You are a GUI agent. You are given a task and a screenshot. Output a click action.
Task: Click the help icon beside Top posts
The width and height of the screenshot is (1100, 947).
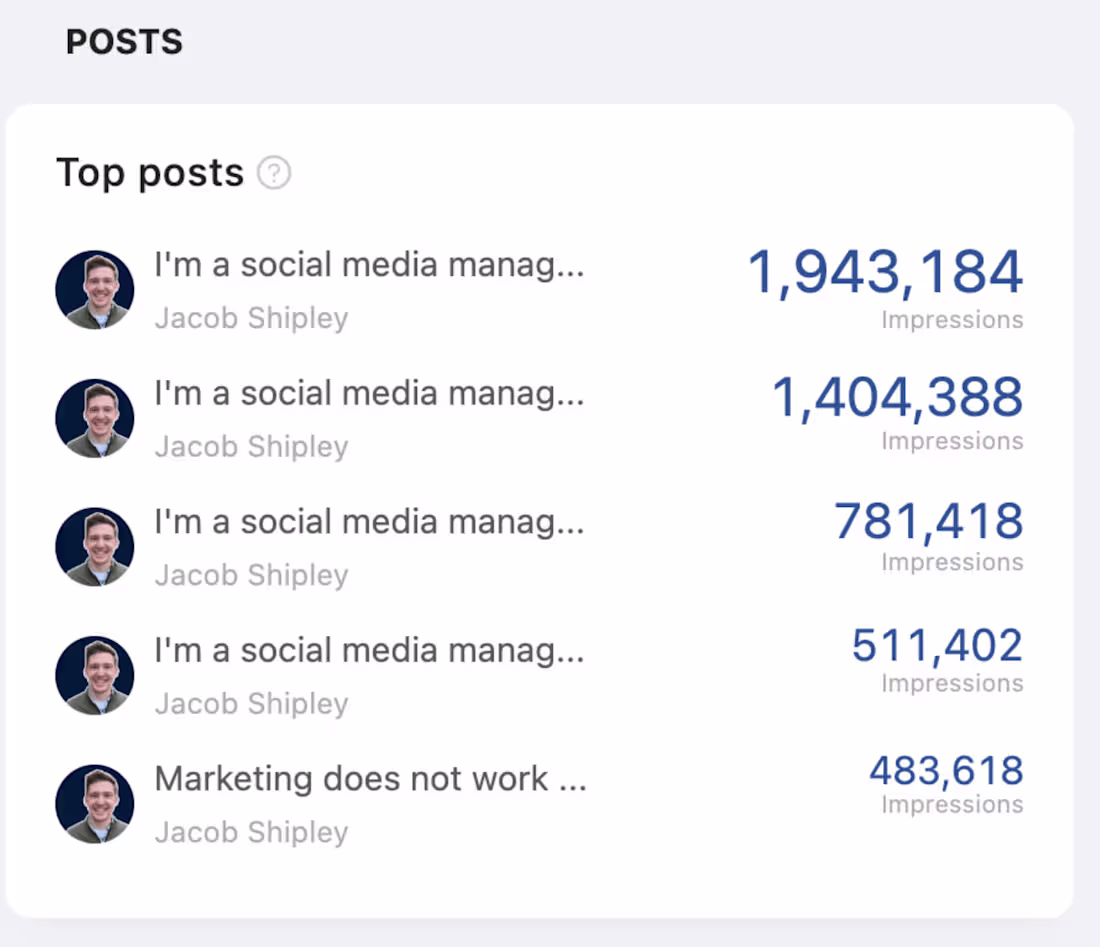tap(273, 174)
